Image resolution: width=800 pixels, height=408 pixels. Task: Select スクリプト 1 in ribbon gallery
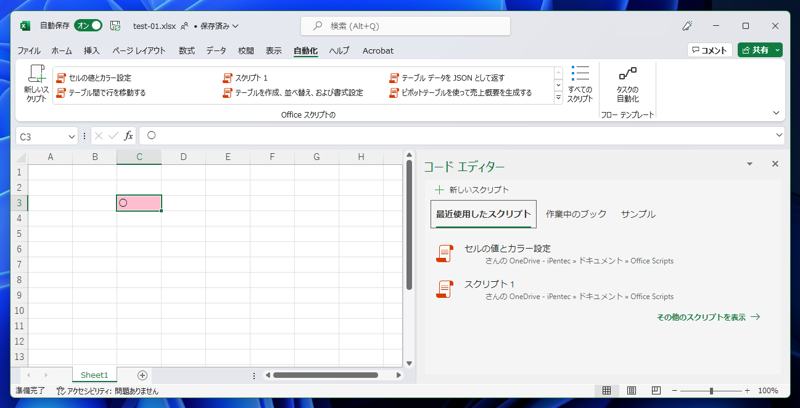pos(245,78)
